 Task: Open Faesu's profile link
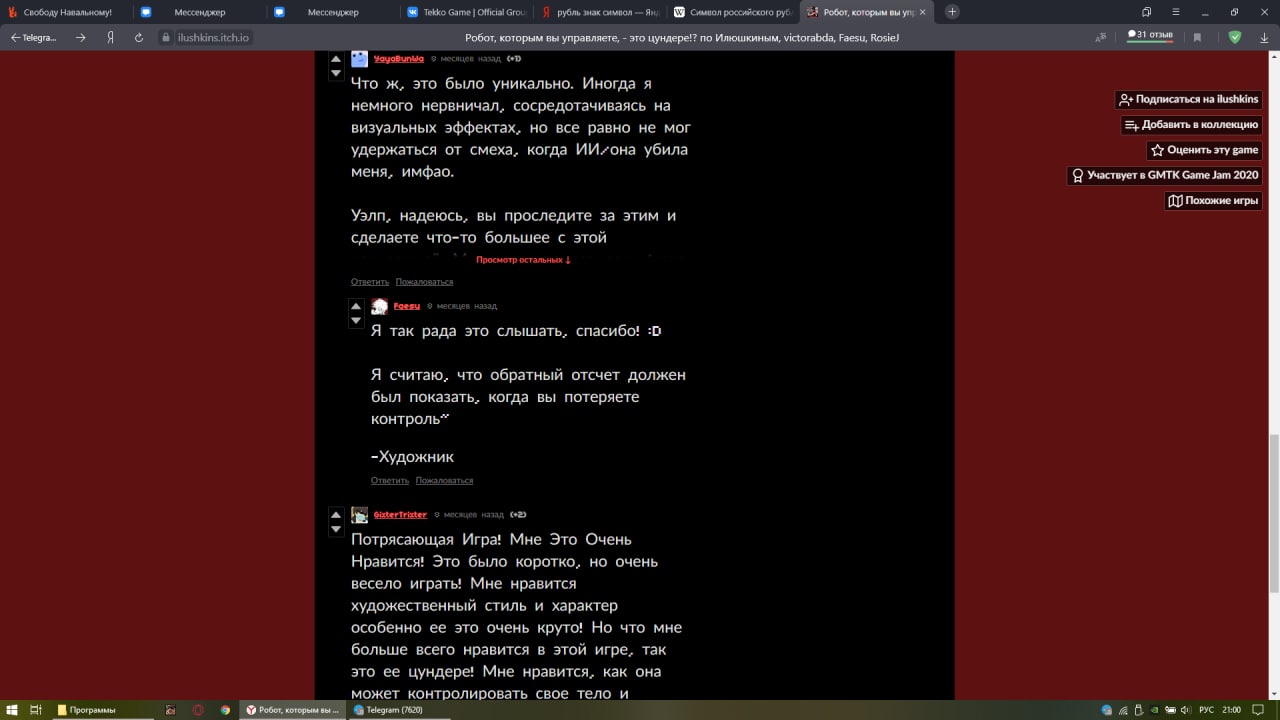tap(406, 306)
